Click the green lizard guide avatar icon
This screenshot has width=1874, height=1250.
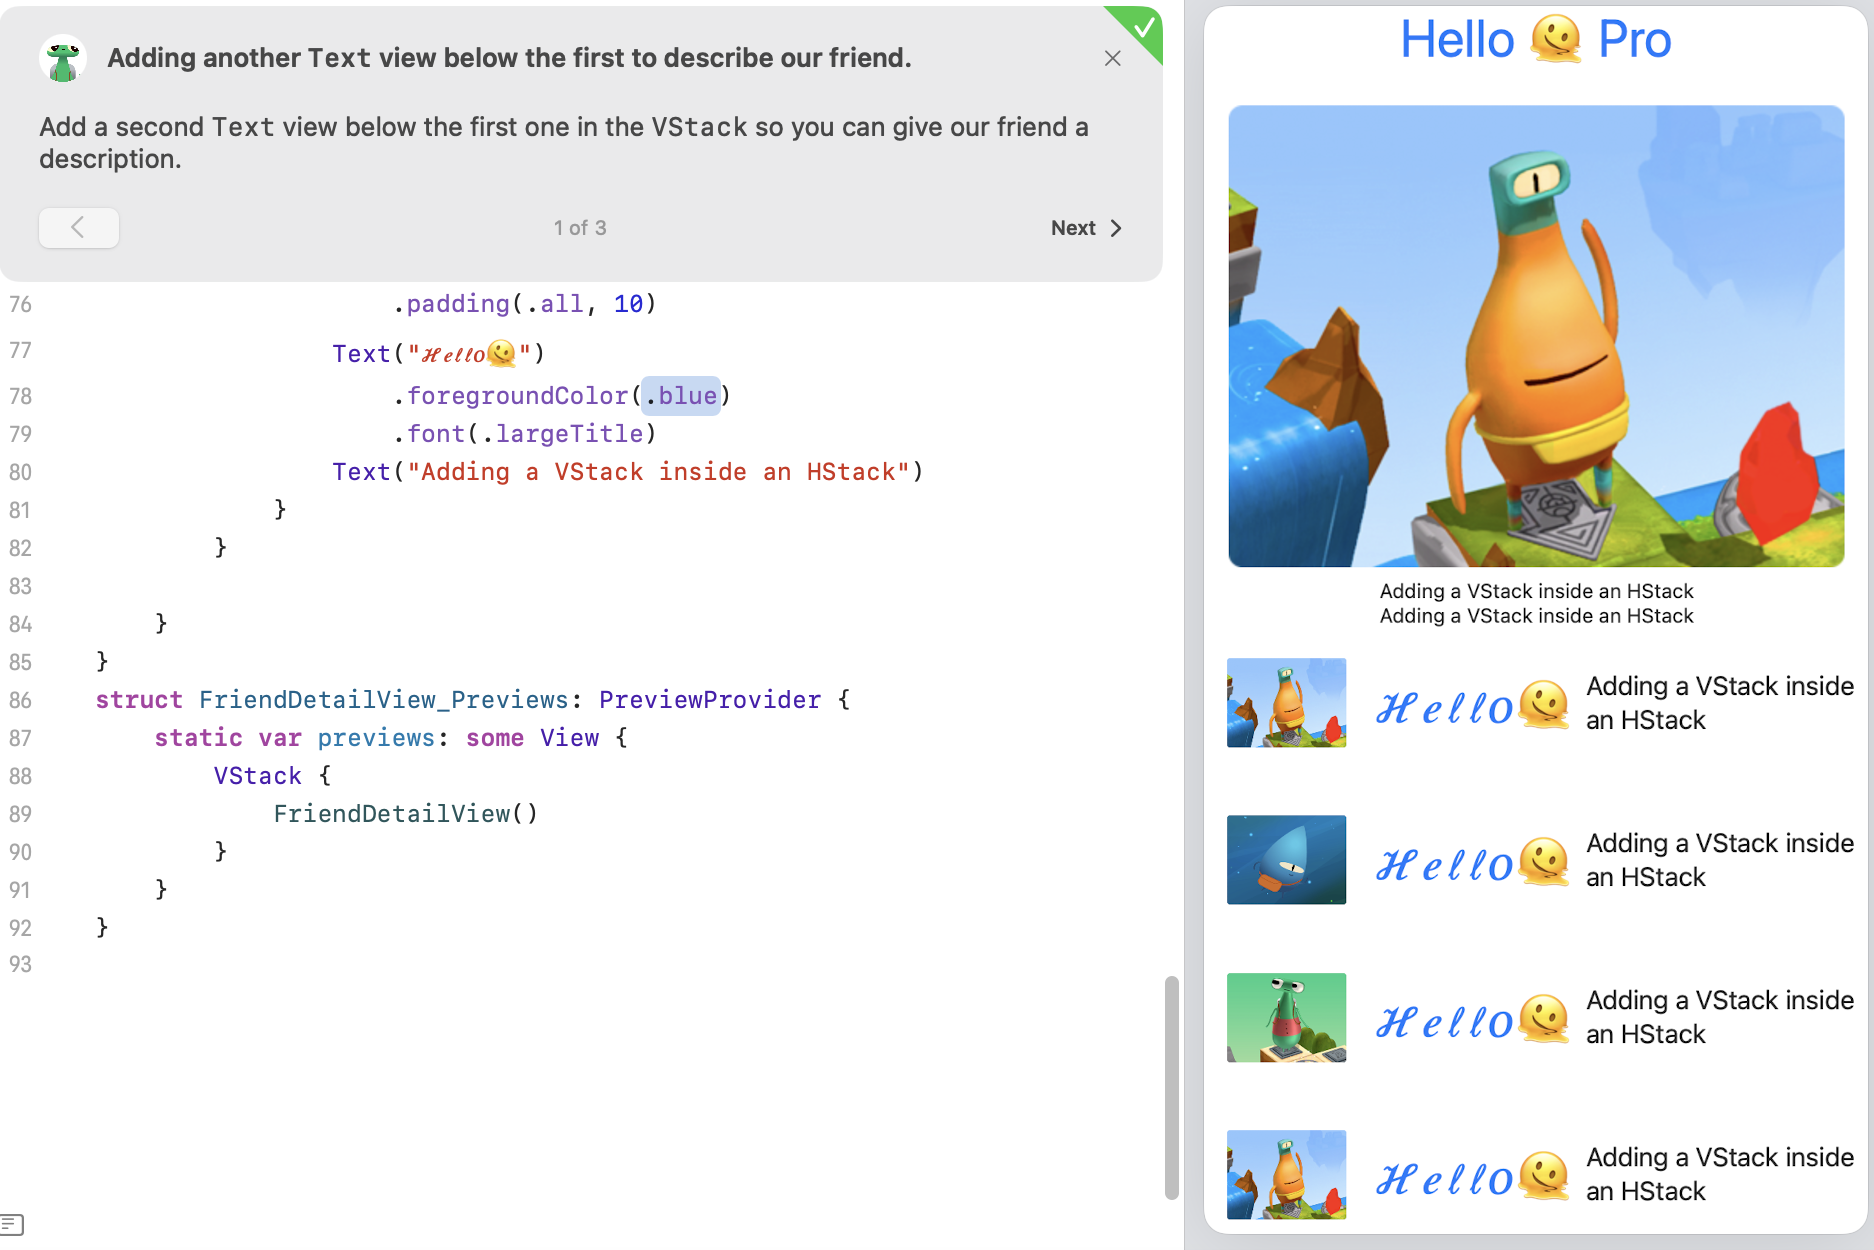tap(63, 59)
